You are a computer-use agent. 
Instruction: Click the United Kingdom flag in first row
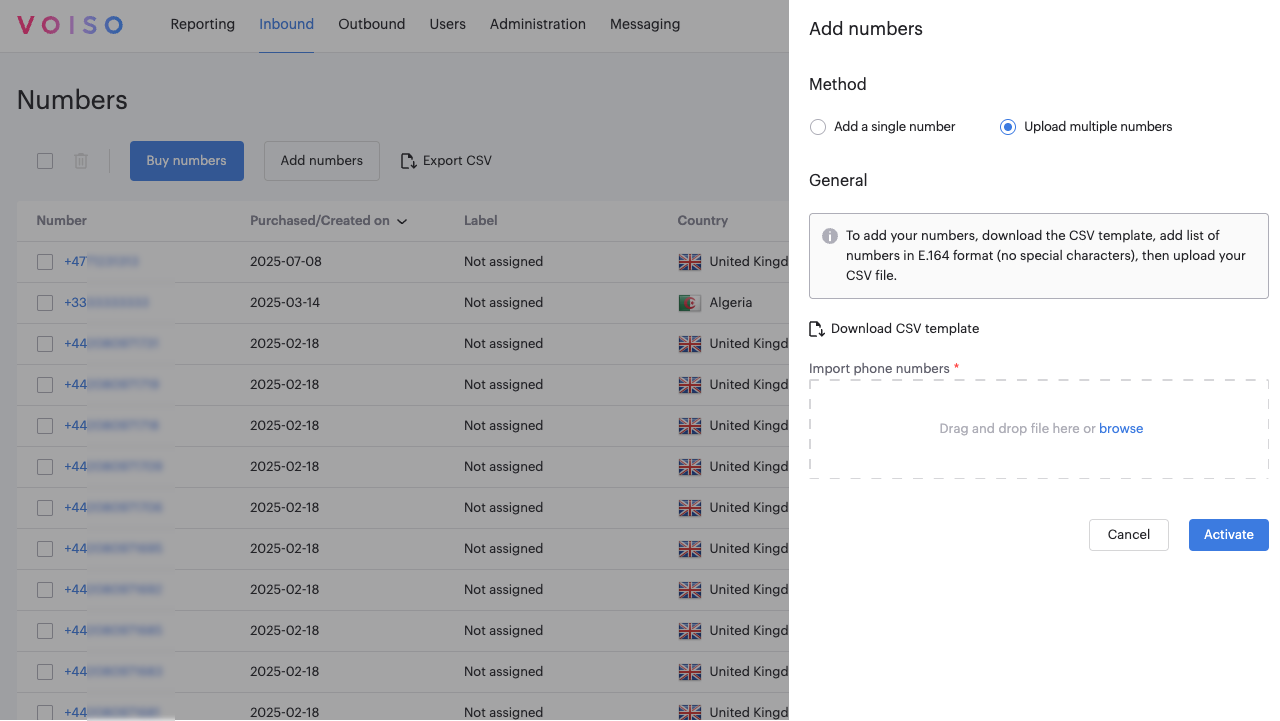(690, 262)
